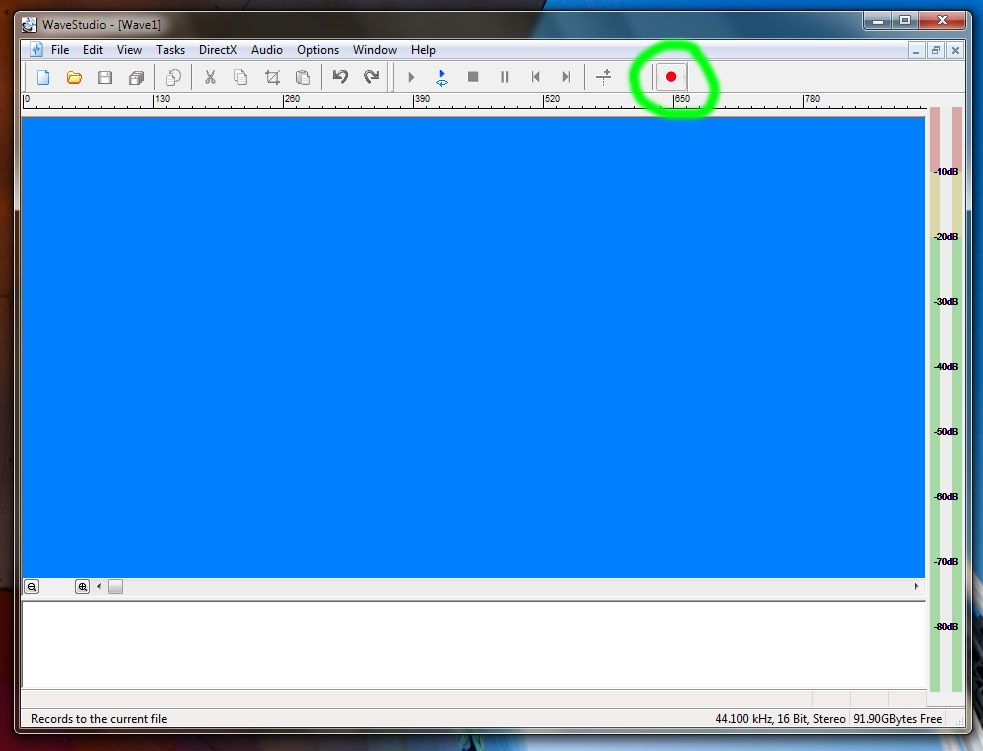
Task: Copy the selection via toolbar
Action: [241, 77]
